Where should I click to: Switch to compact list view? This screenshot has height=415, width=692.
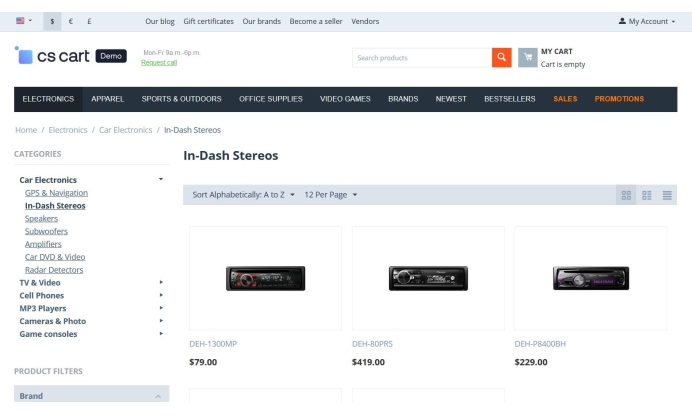click(667, 195)
